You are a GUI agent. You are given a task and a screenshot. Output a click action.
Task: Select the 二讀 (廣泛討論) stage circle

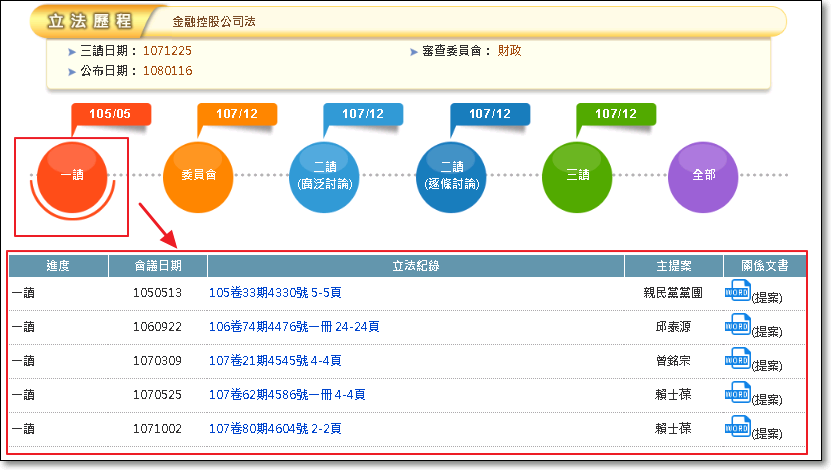point(324,176)
